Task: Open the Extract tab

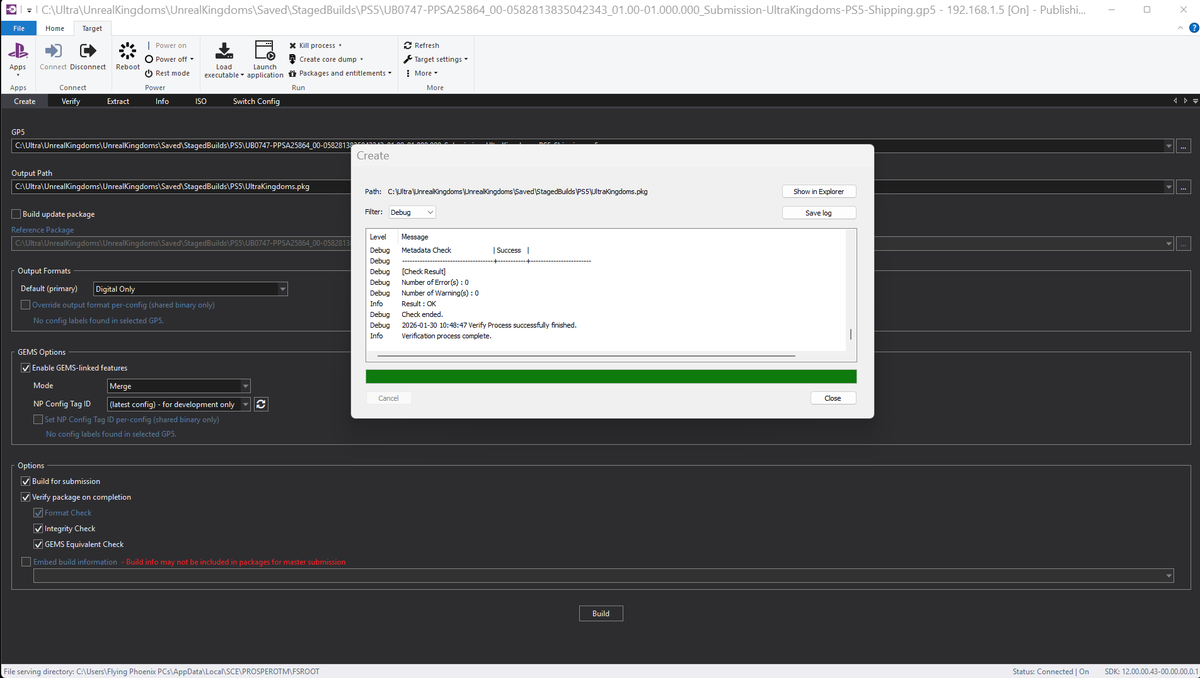Action: (x=118, y=101)
